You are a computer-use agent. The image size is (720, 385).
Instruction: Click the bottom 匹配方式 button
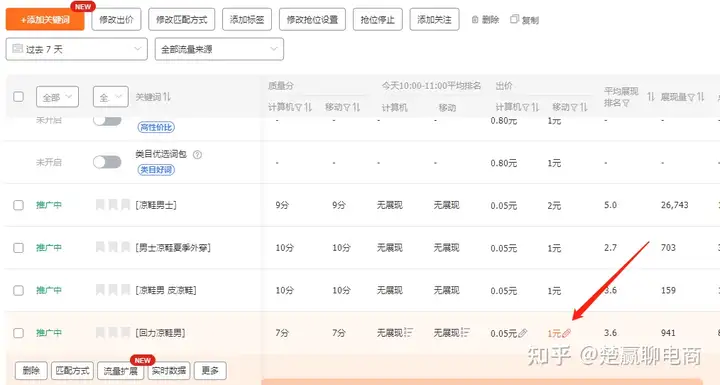click(73, 370)
